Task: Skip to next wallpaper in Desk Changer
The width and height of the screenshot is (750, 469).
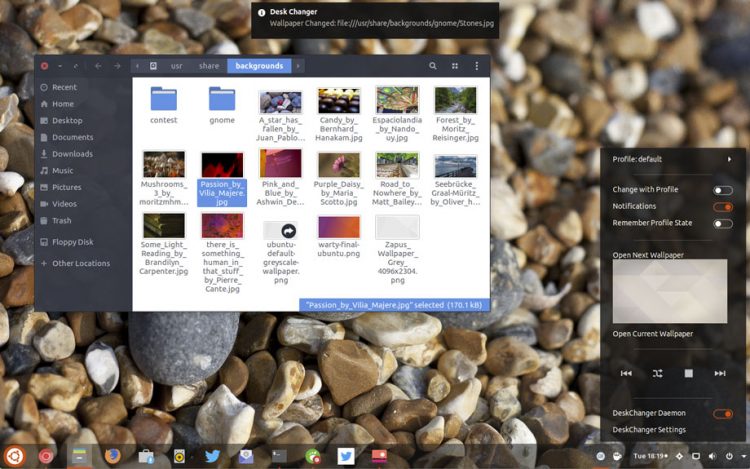Action: click(x=719, y=373)
